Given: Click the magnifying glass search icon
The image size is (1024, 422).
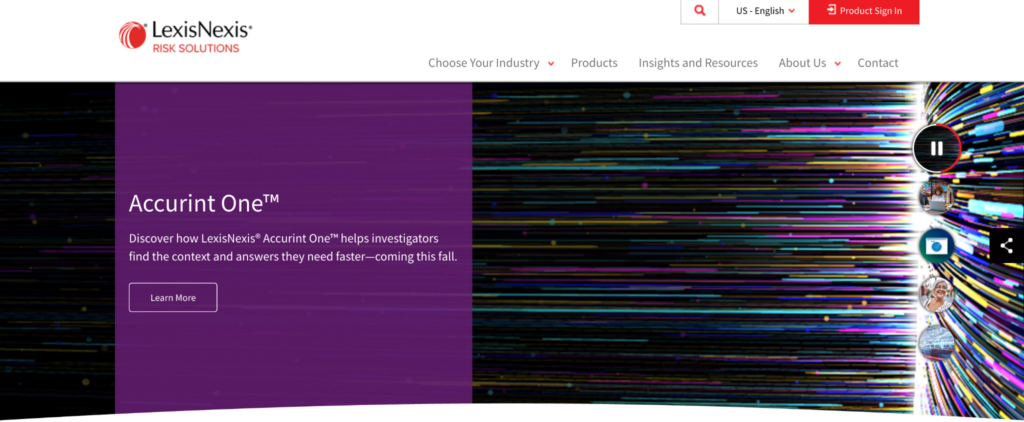Looking at the screenshot, I should click(x=699, y=11).
